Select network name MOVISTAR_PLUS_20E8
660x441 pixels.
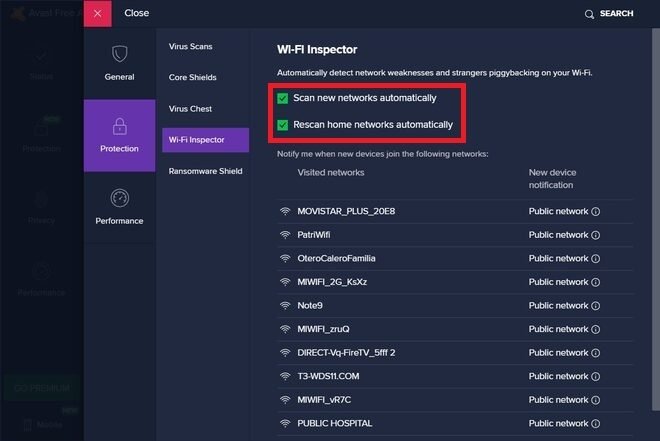[346, 211]
